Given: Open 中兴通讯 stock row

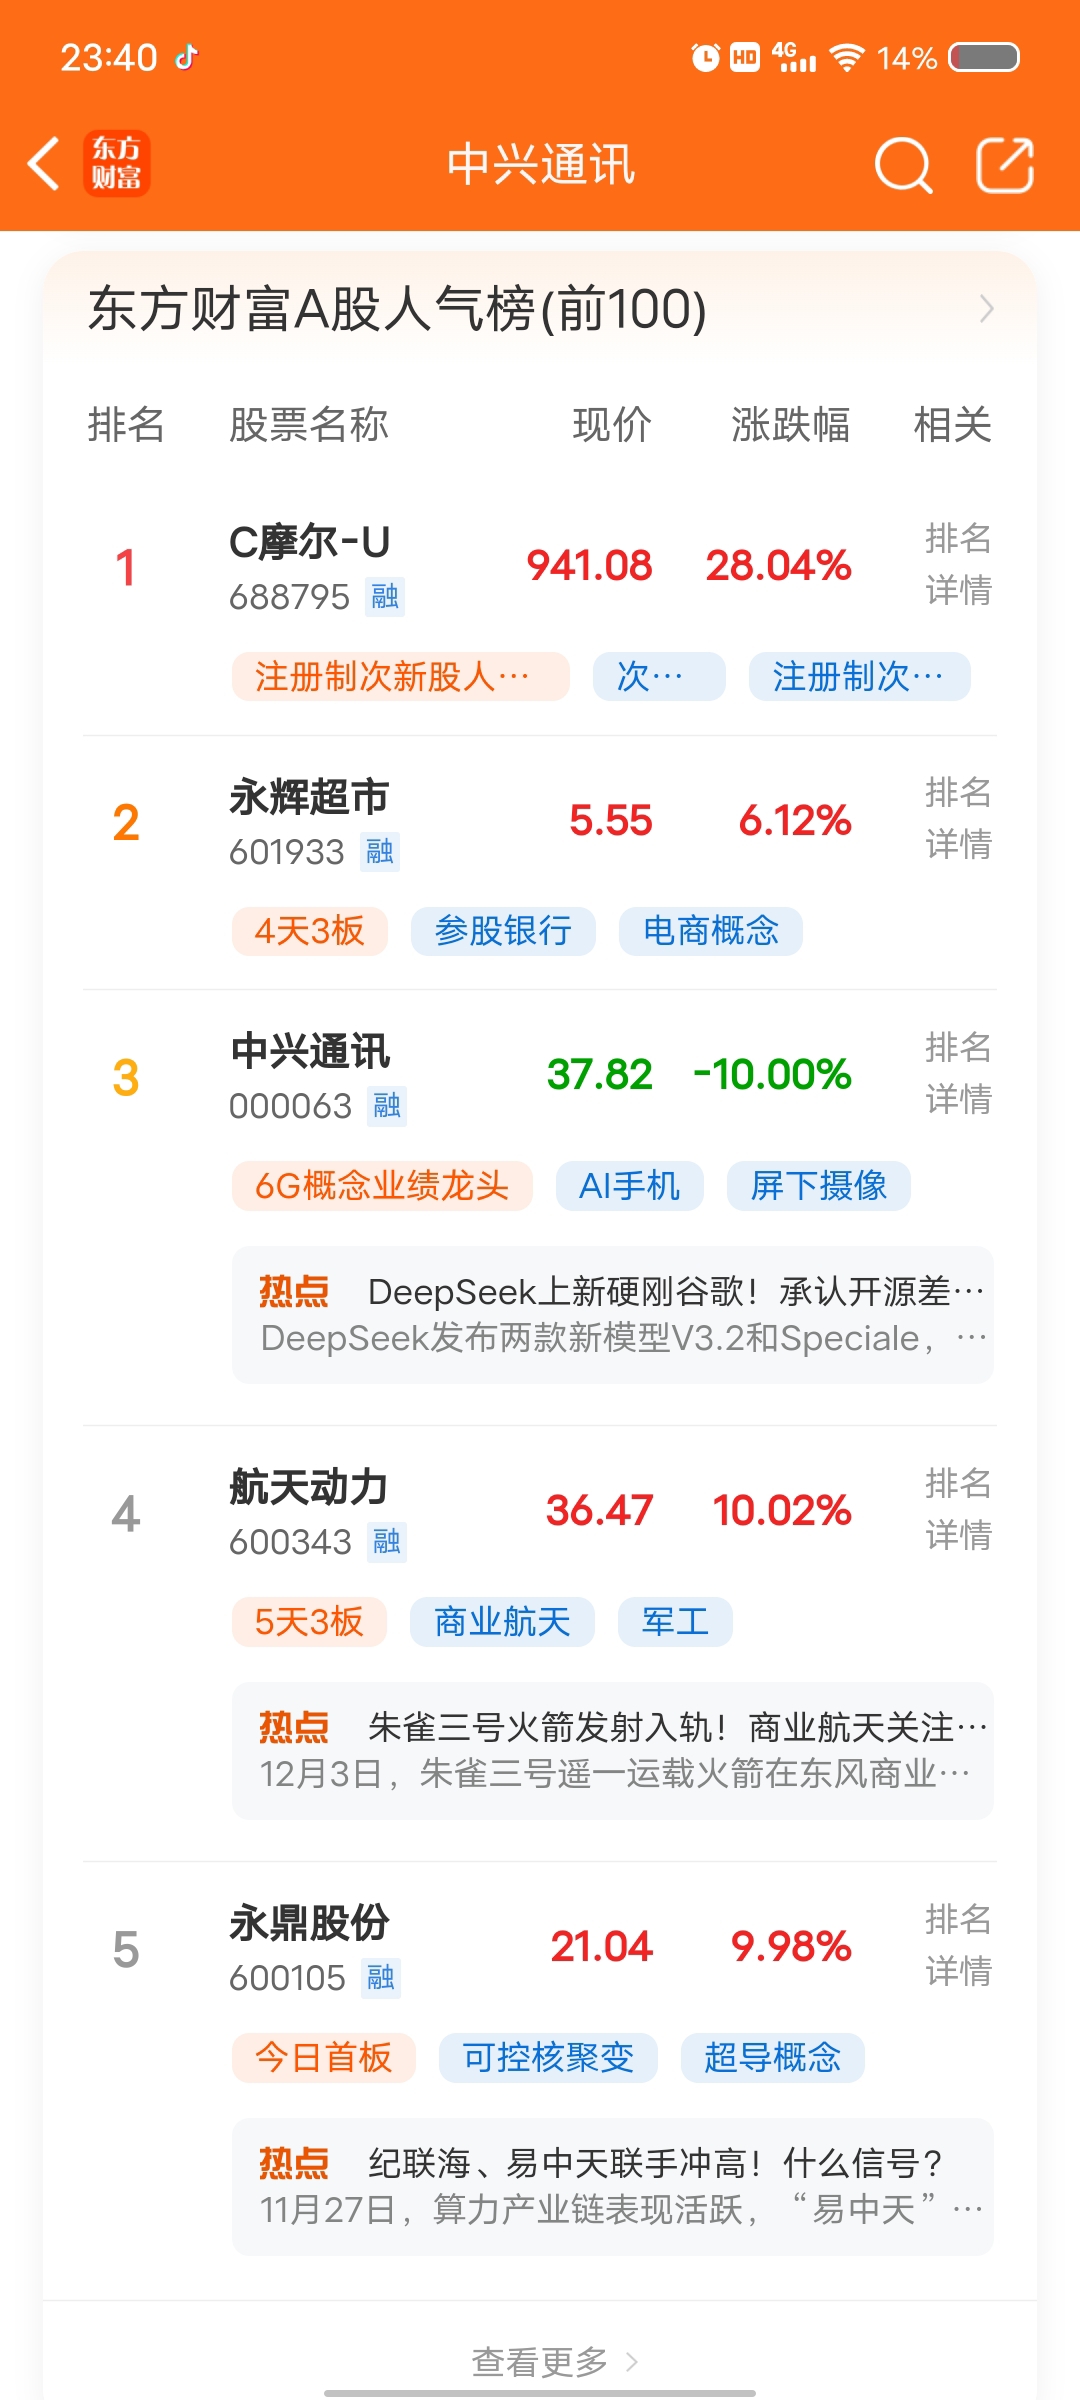Looking at the screenshot, I should pyautogui.click(x=540, y=1077).
